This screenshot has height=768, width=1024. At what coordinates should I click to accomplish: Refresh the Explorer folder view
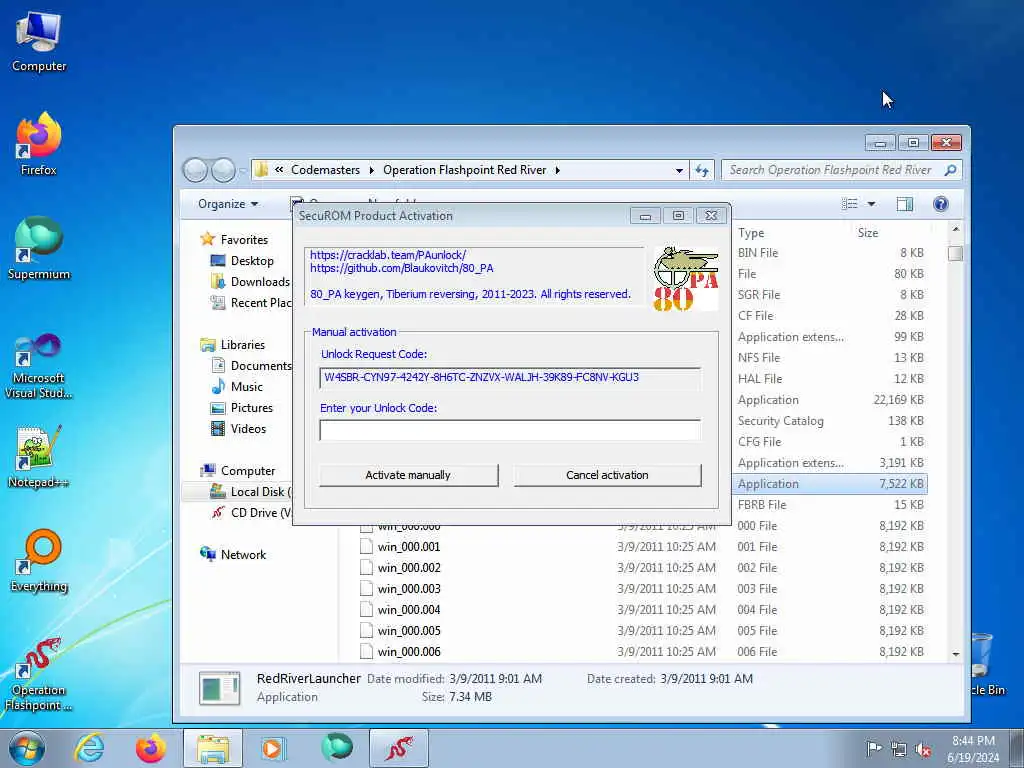click(702, 170)
